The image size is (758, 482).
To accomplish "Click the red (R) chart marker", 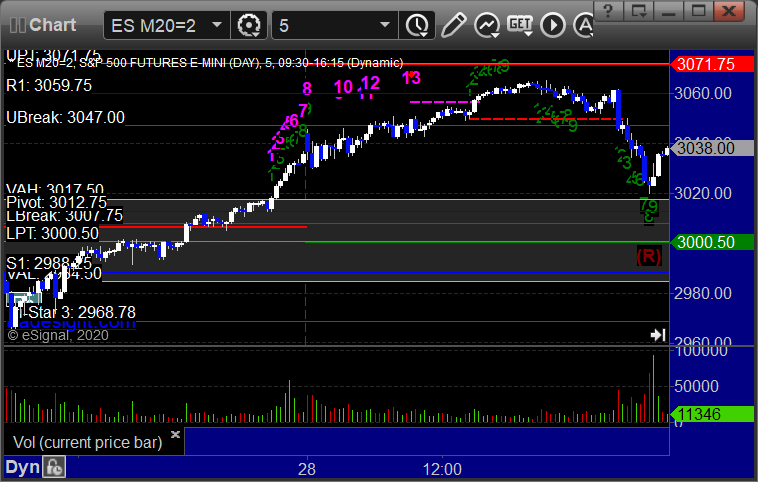I will tap(649, 256).
